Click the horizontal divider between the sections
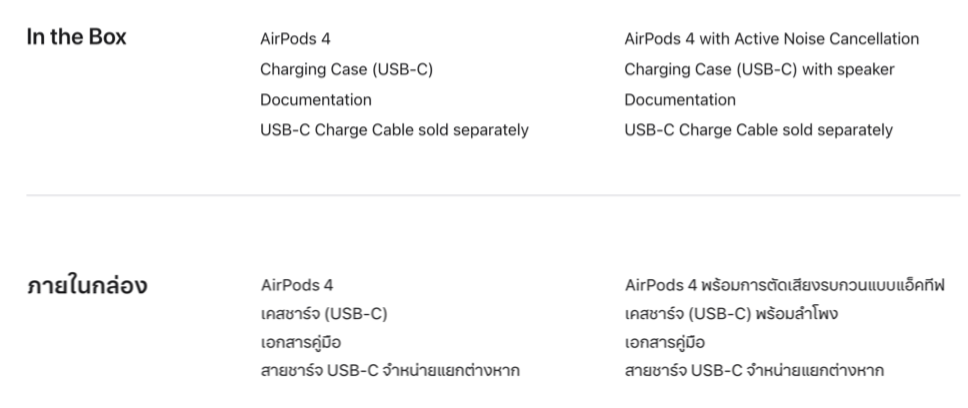968x408 pixels. 484,195
